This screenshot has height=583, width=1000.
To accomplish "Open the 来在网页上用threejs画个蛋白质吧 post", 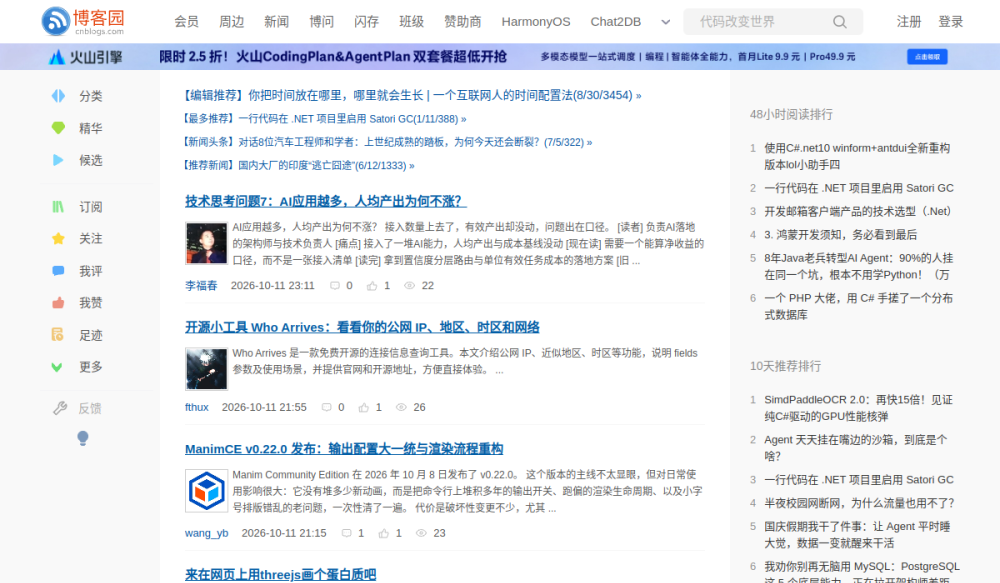I will [281, 574].
